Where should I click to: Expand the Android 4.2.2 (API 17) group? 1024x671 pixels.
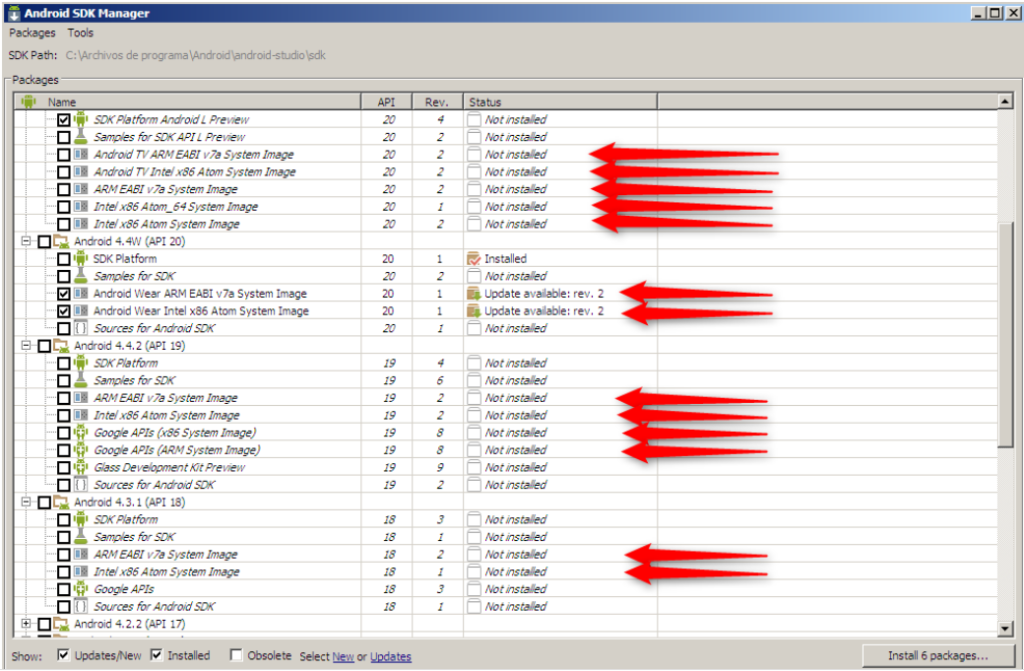(26, 623)
